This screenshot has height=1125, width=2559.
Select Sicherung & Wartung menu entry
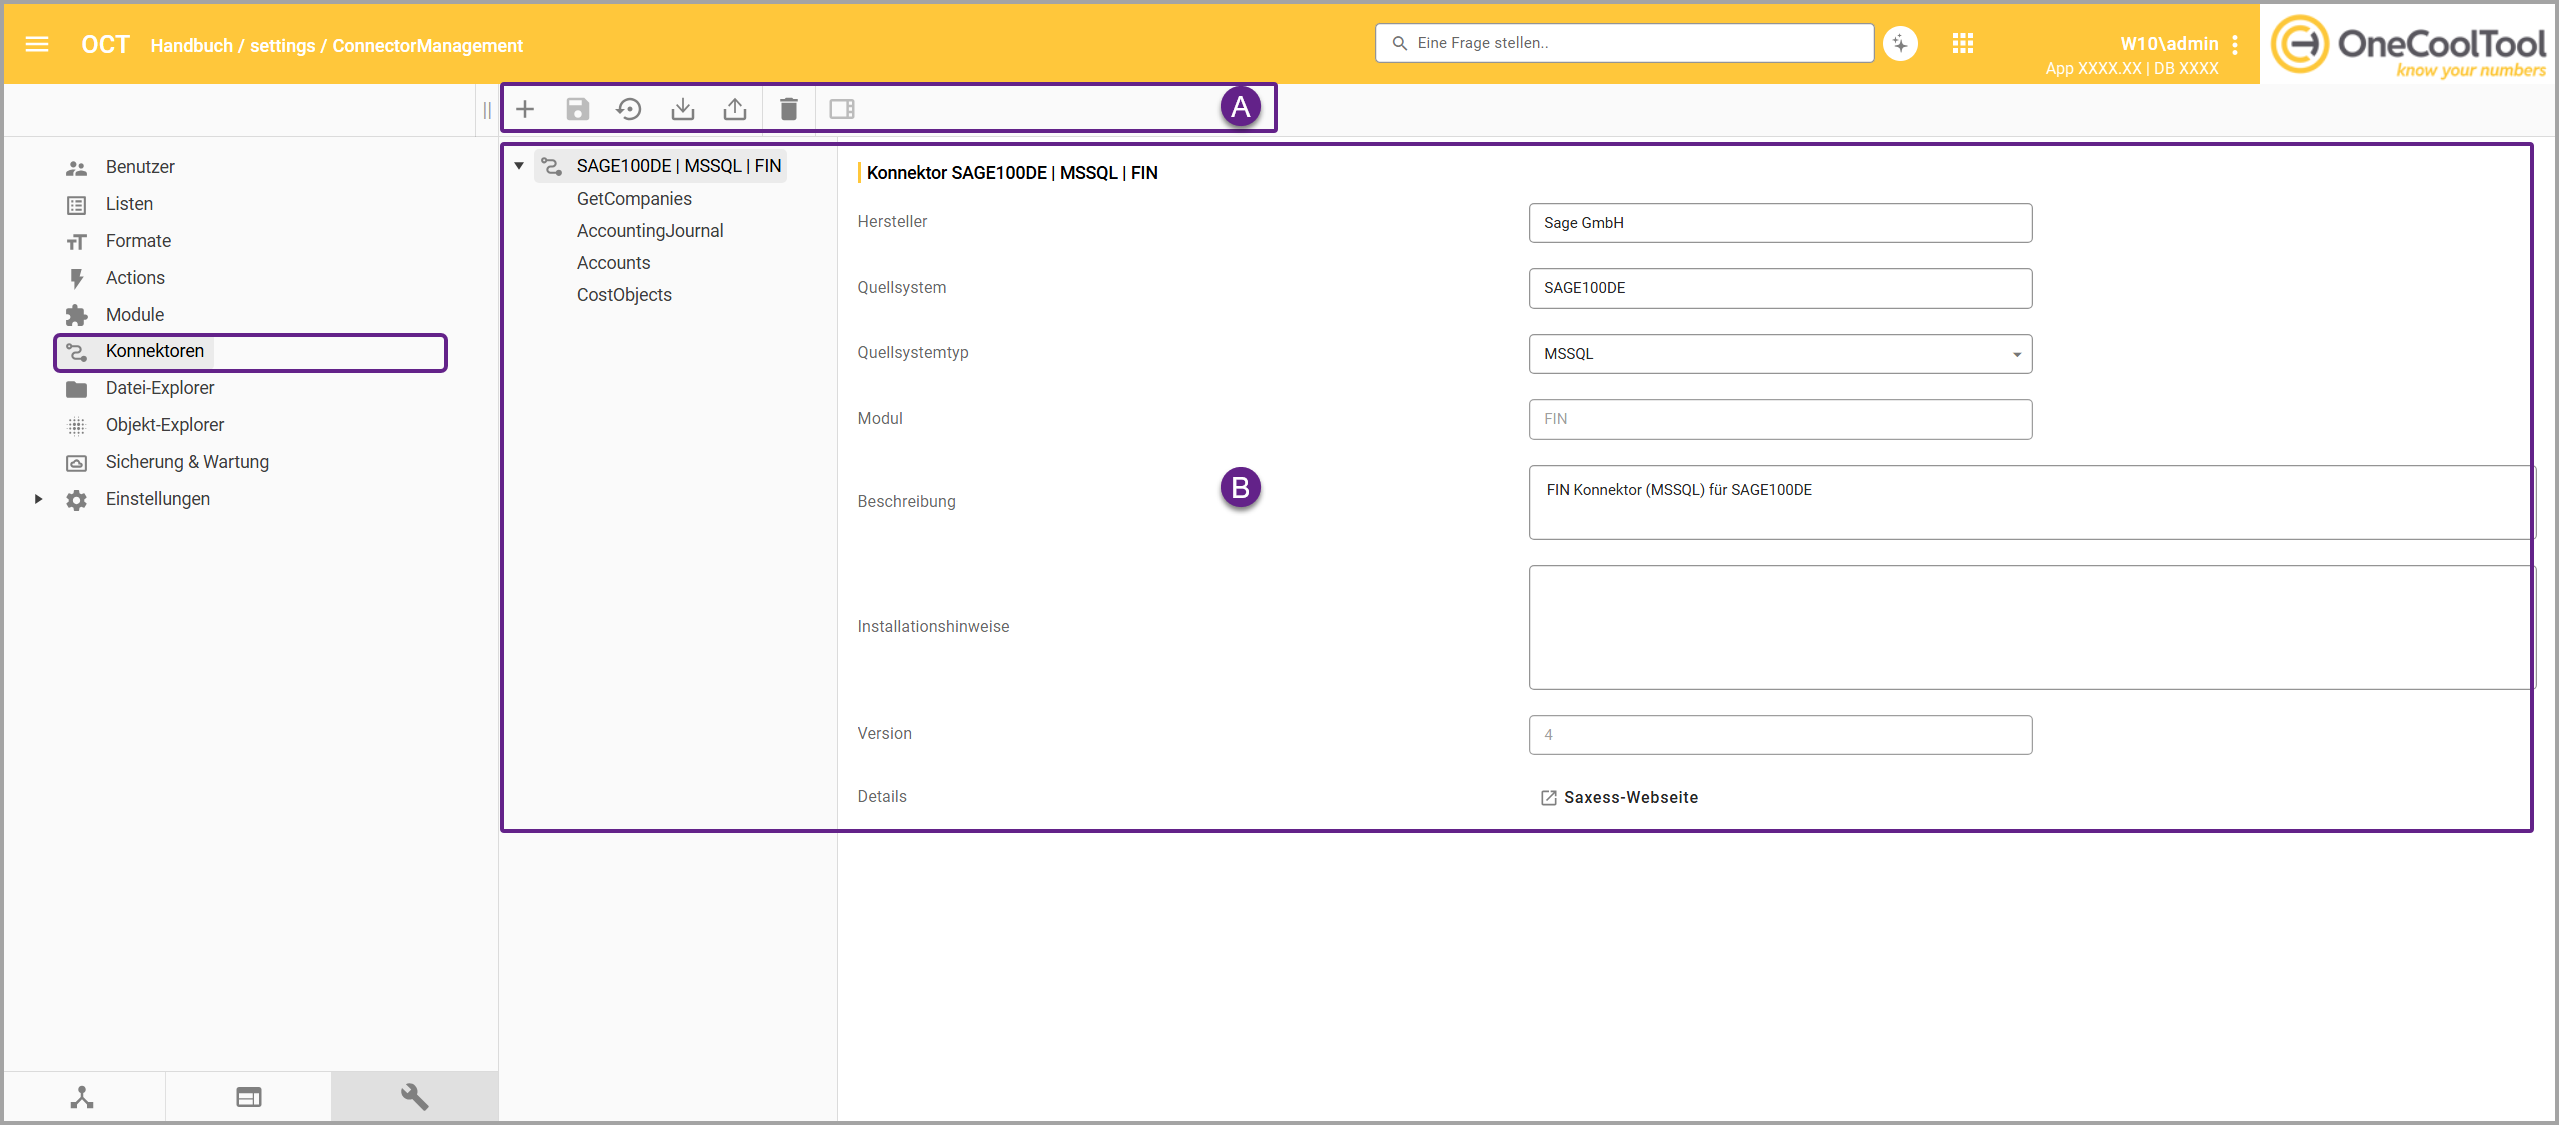[x=187, y=462]
